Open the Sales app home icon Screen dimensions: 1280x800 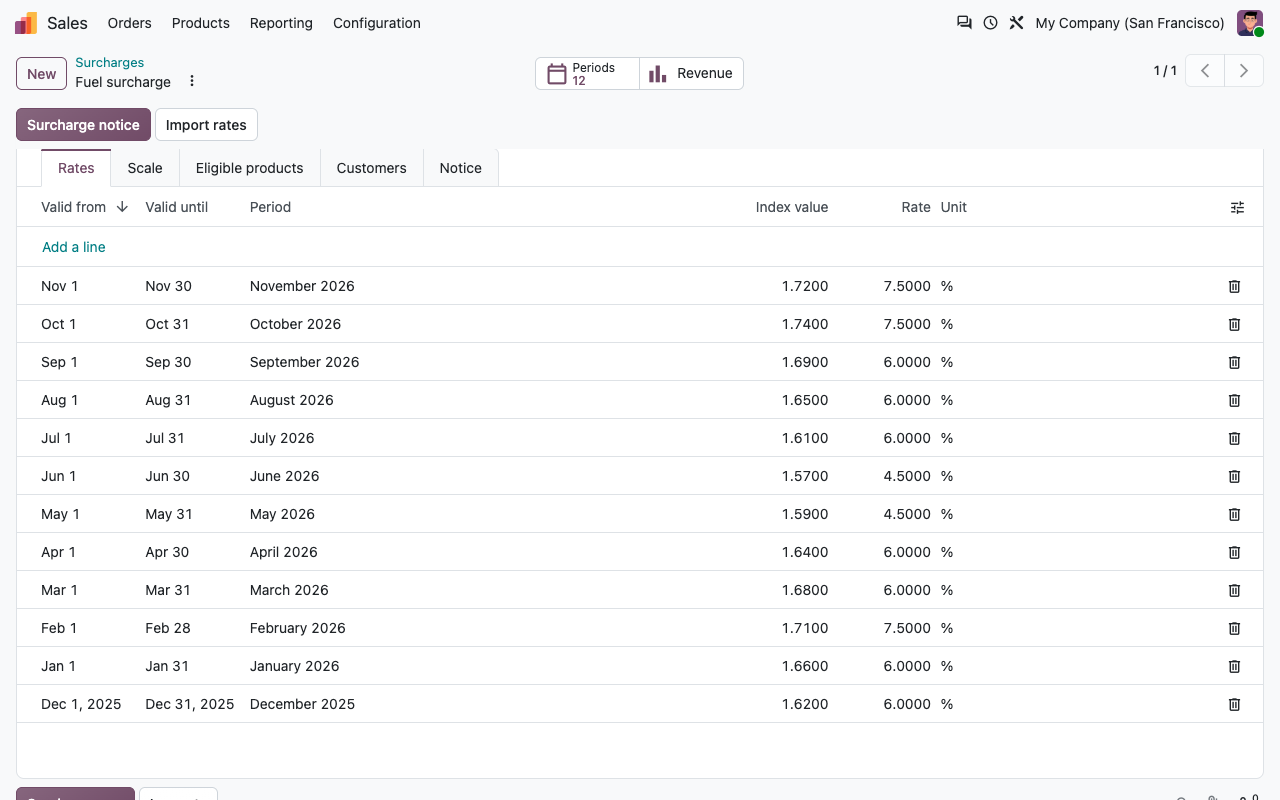[26, 23]
